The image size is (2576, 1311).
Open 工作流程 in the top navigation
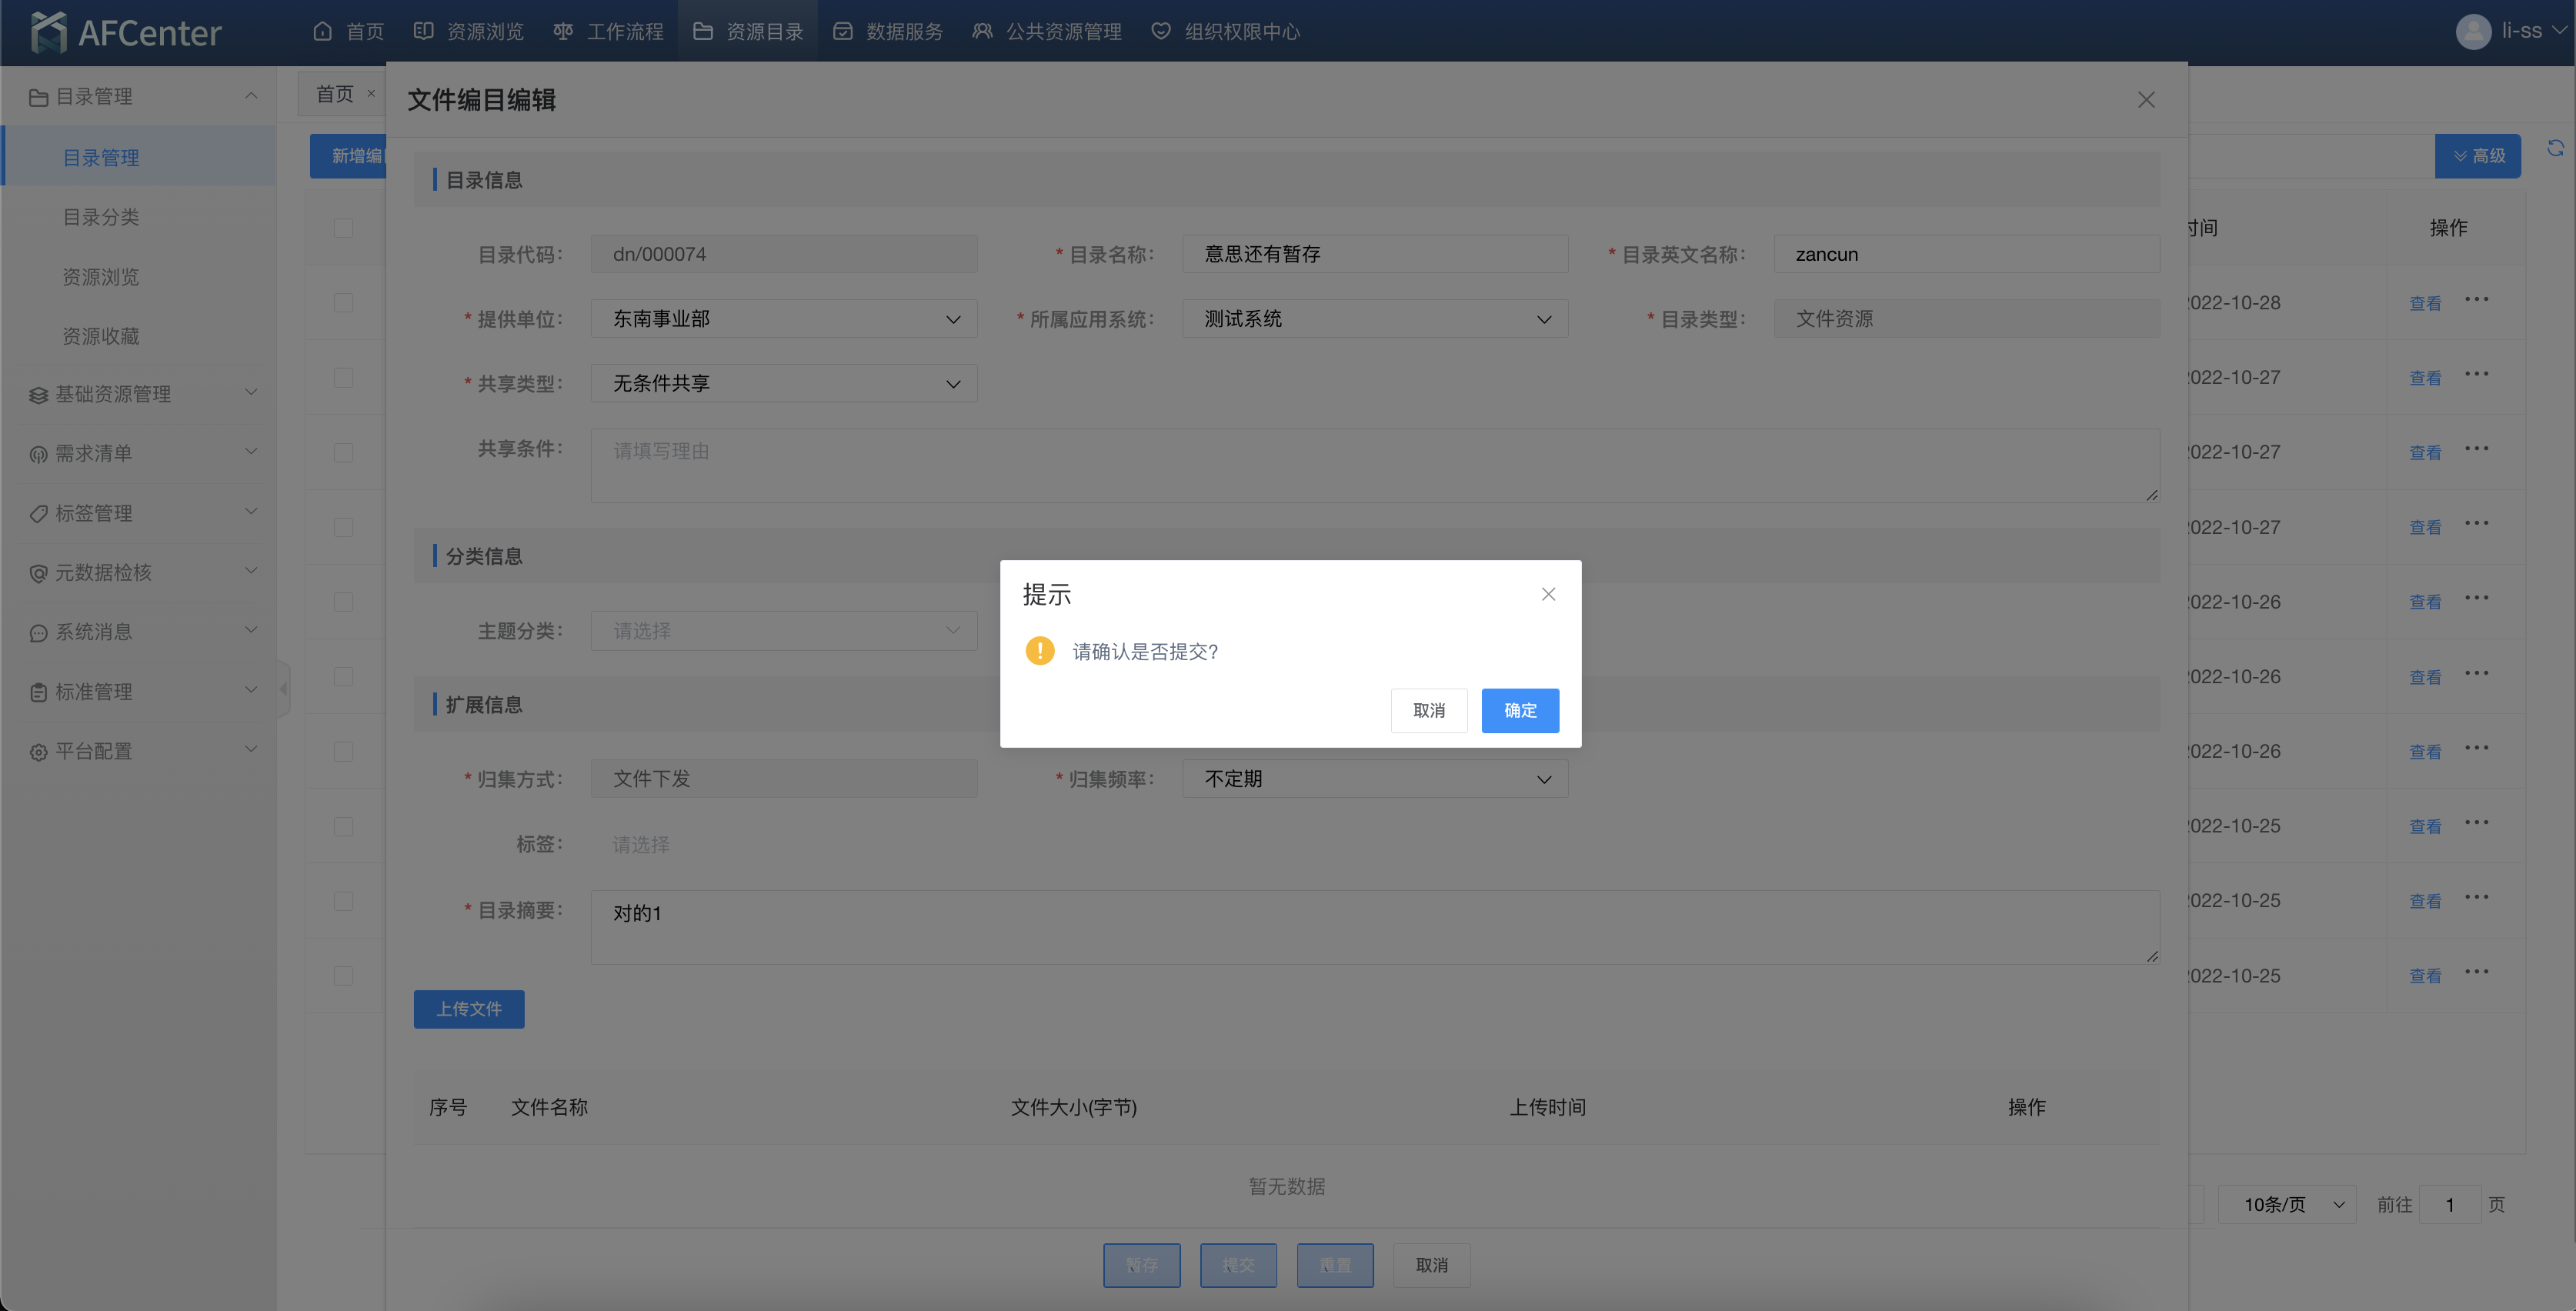(x=608, y=31)
